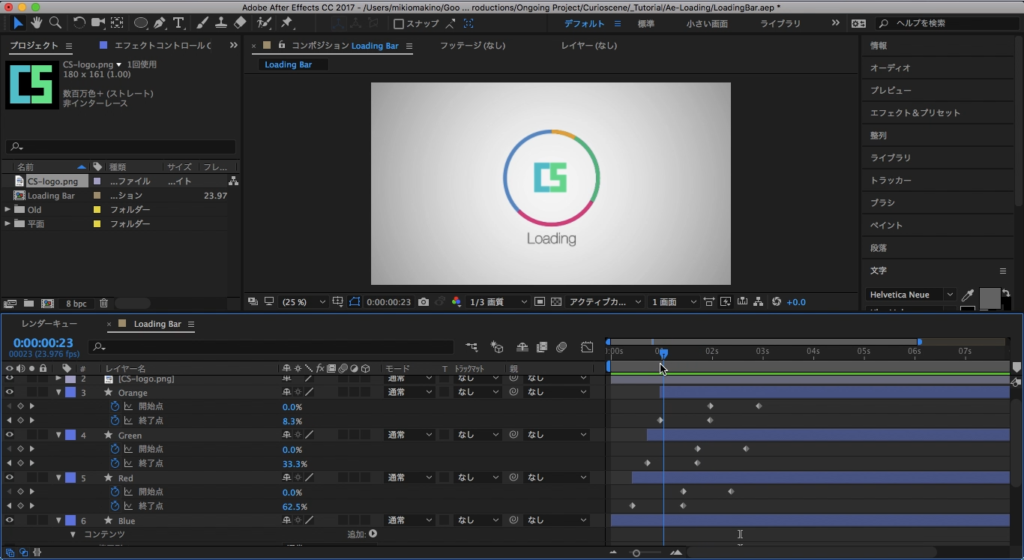The height and width of the screenshot is (560, 1024).
Task: Switch to the レンダーキュー tab
Action: 49,324
